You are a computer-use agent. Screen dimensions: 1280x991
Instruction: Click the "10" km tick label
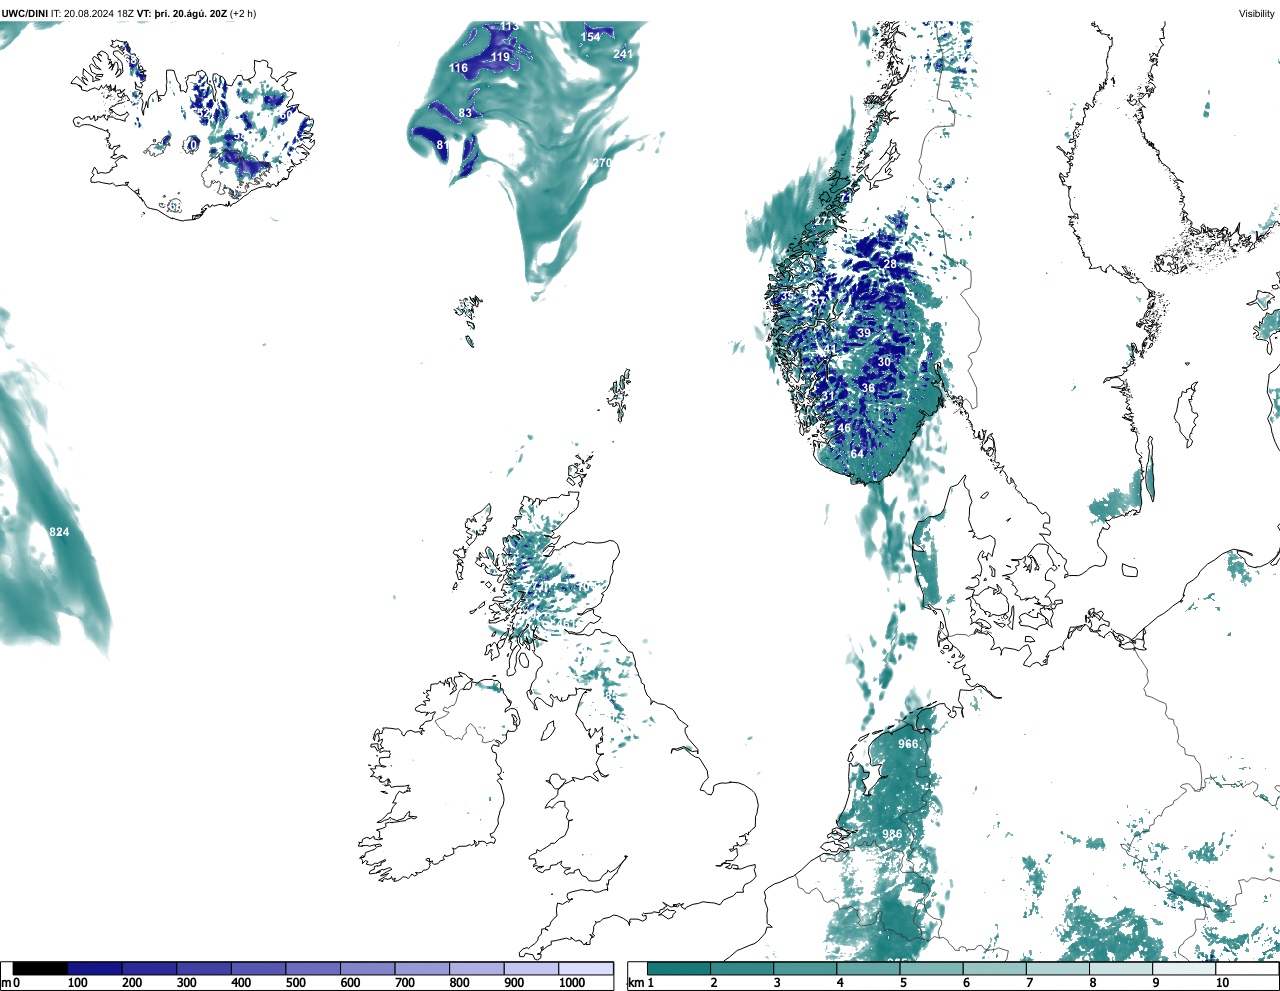1222,983
